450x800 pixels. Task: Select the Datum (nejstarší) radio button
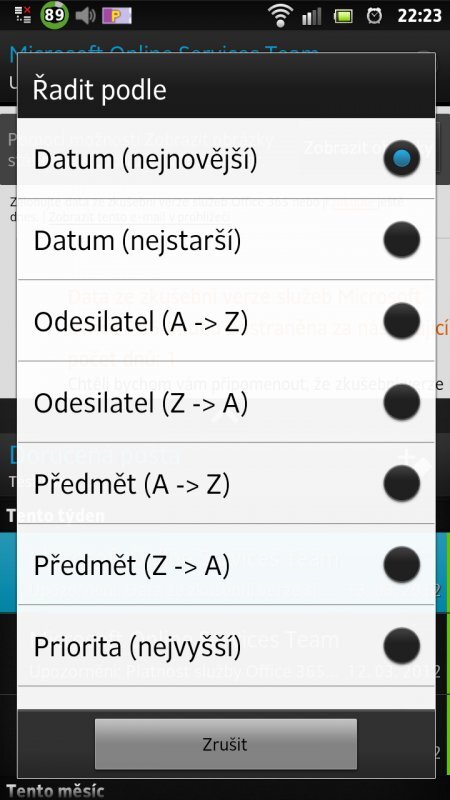(x=402, y=240)
